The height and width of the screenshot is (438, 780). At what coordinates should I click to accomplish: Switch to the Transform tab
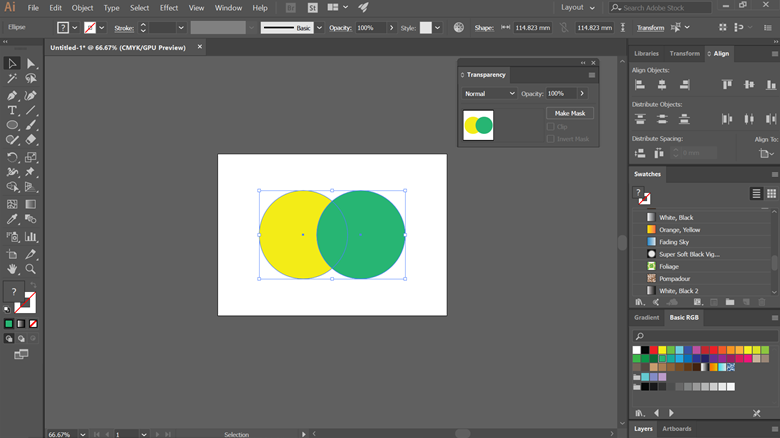tap(684, 53)
